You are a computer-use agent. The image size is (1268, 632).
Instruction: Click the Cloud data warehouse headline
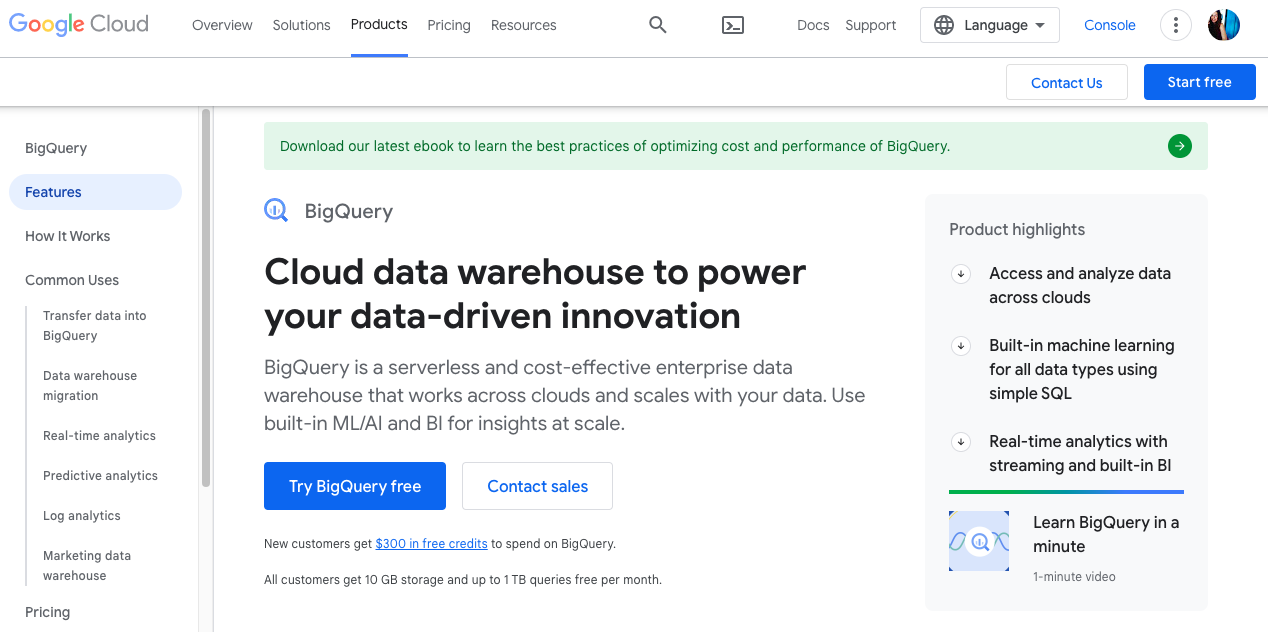[535, 294]
